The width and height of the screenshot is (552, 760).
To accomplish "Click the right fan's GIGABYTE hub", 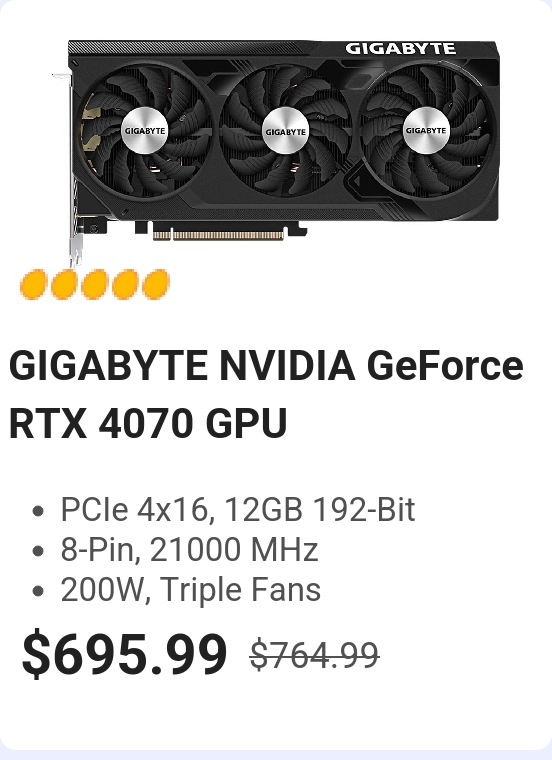I will [x=426, y=130].
